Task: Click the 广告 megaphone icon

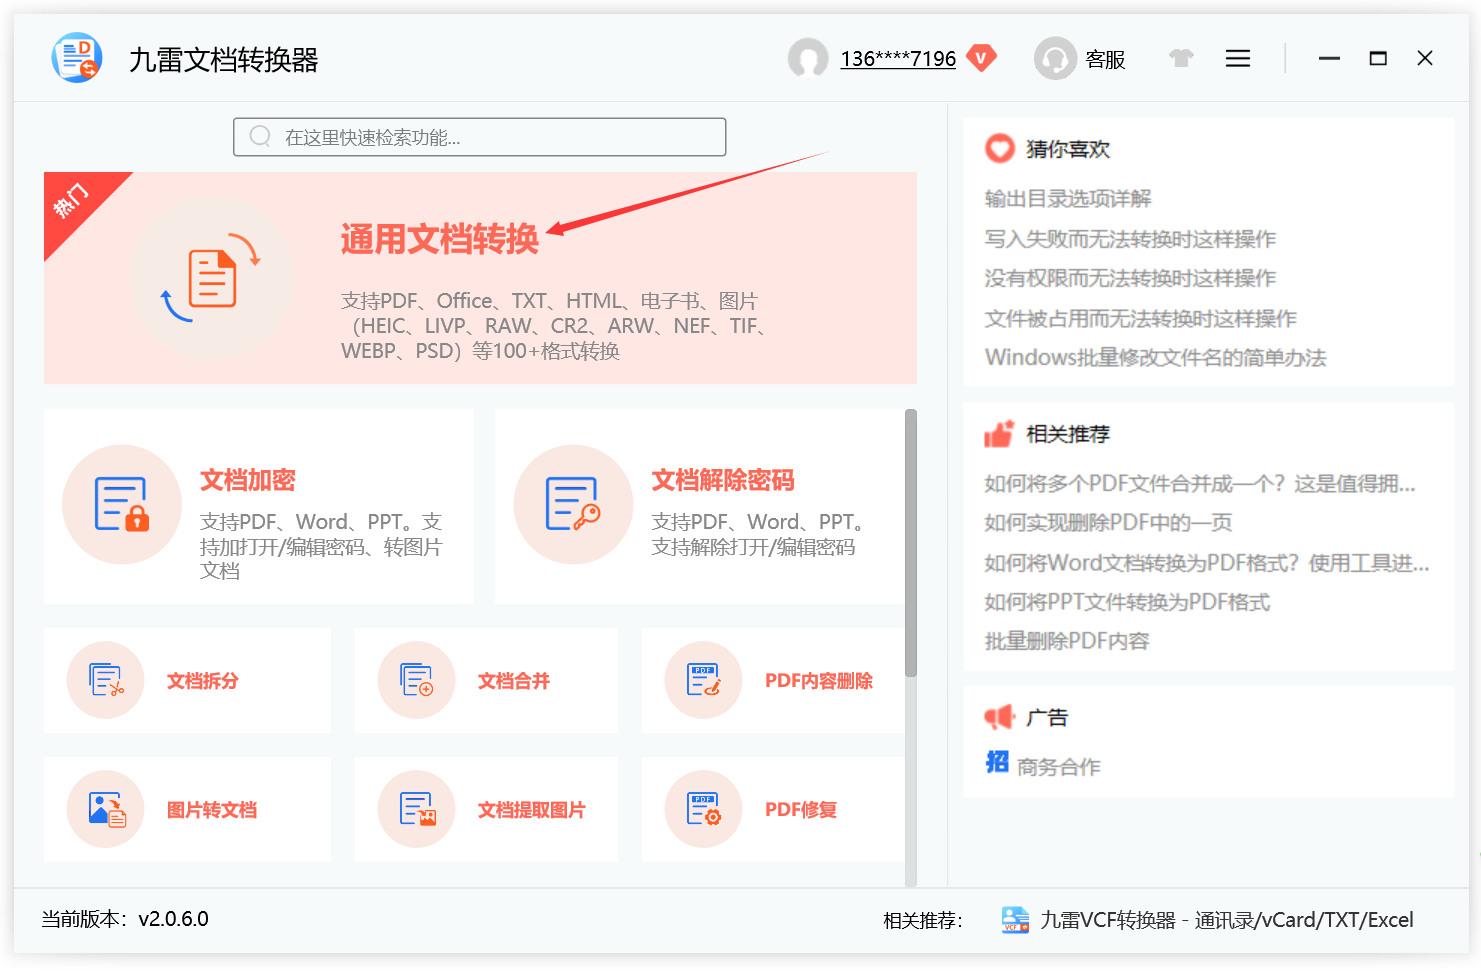Action: pyautogui.click(x=999, y=717)
